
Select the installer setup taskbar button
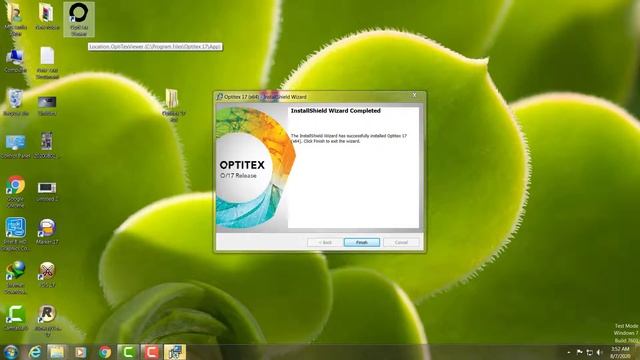click(175, 352)
